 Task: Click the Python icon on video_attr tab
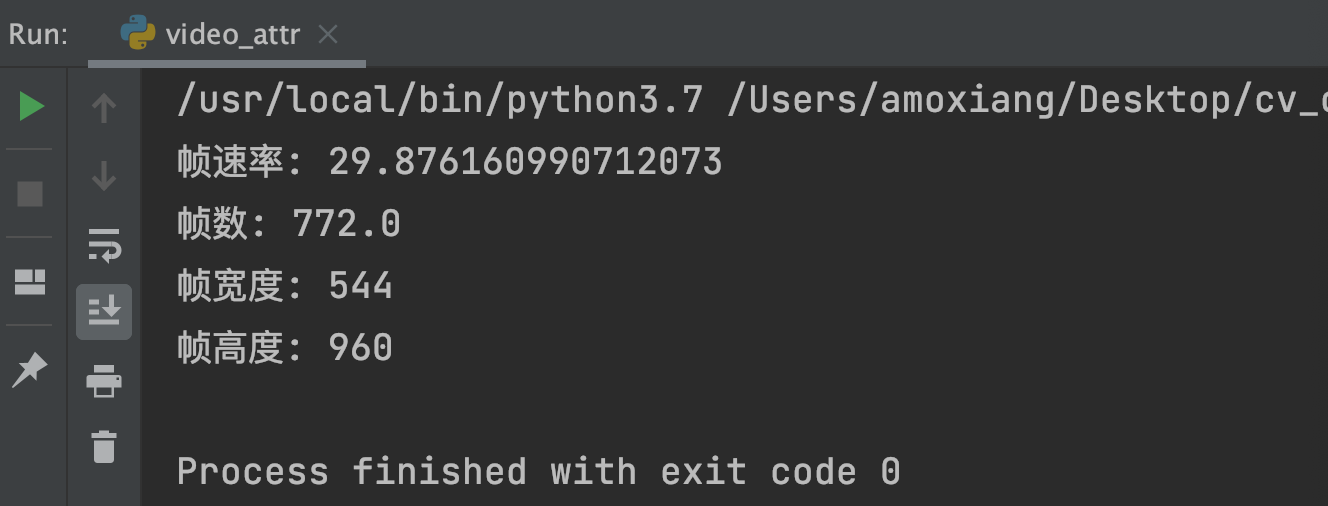[x=138, y=34]
